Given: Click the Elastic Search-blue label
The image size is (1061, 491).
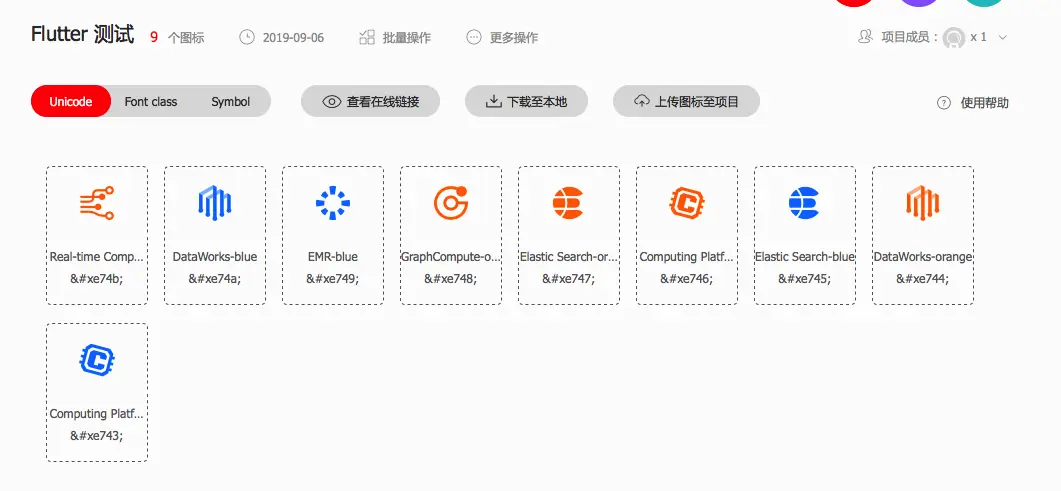Looking at the screenshot, I should click(805, 257).
